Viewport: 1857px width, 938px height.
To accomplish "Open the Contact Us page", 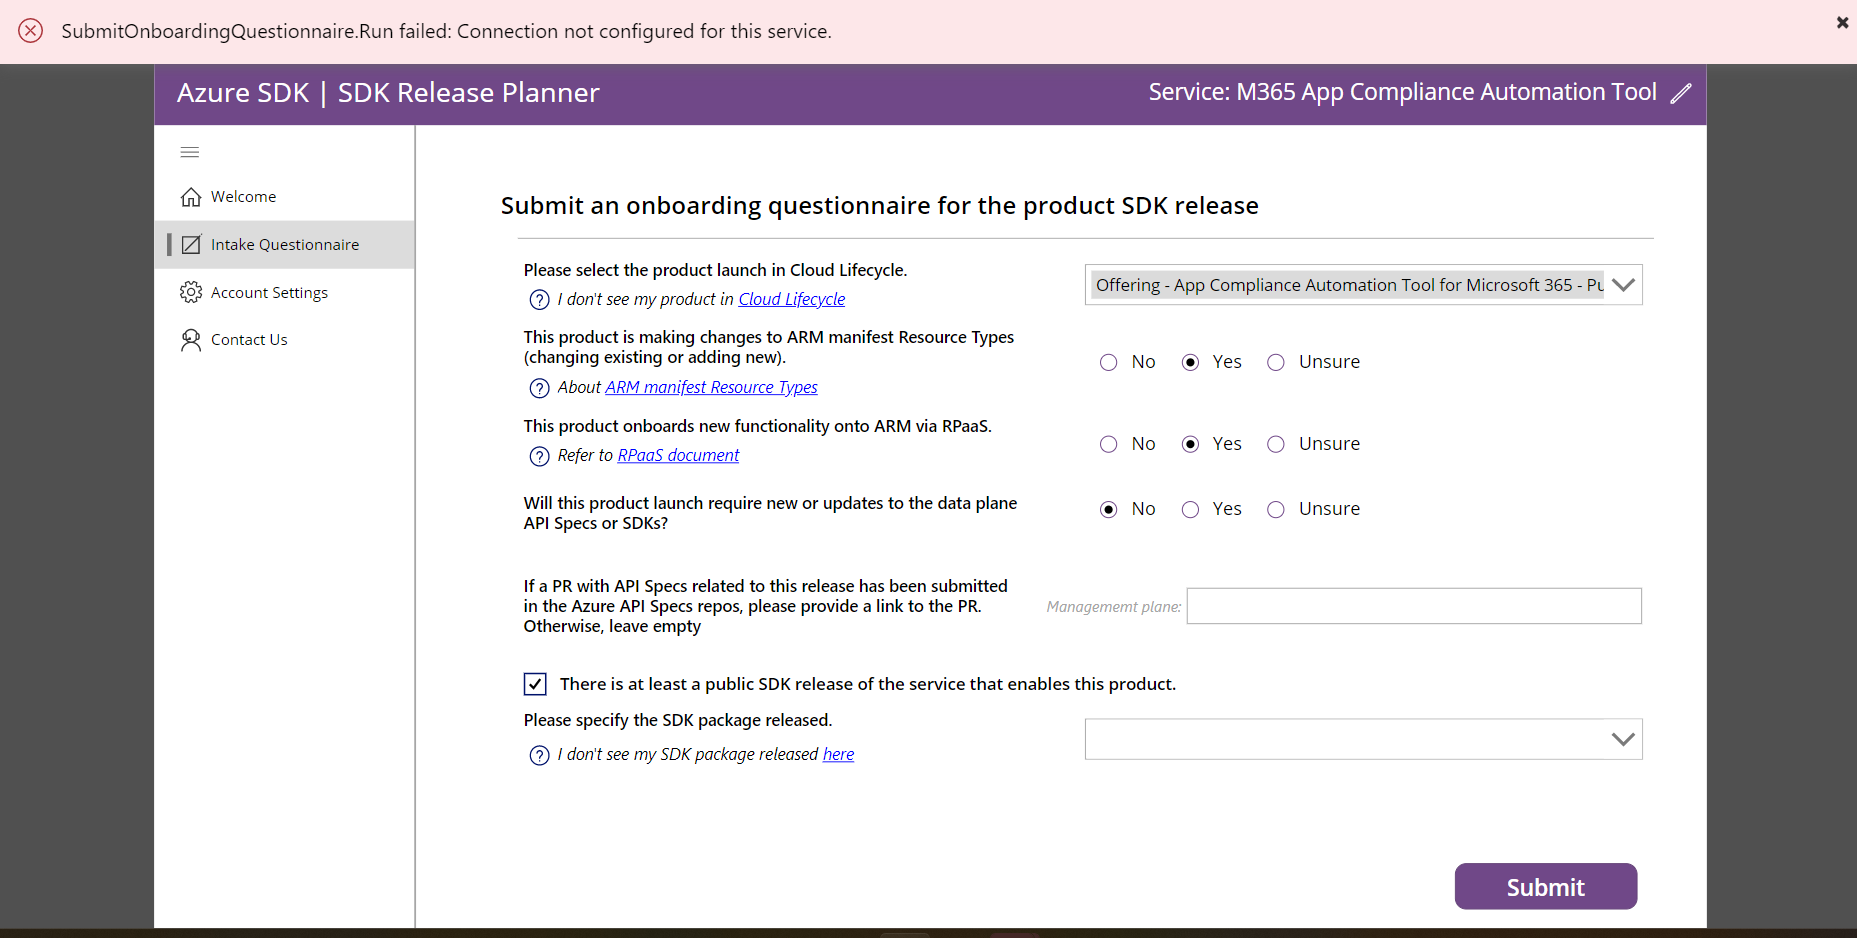I will pos(285,340).
